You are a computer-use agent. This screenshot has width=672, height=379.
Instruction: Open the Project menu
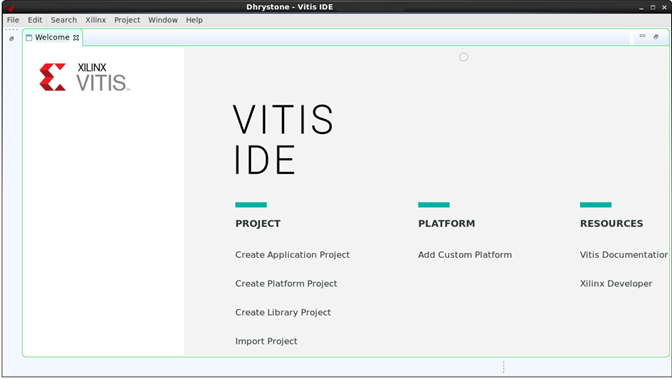127,20
